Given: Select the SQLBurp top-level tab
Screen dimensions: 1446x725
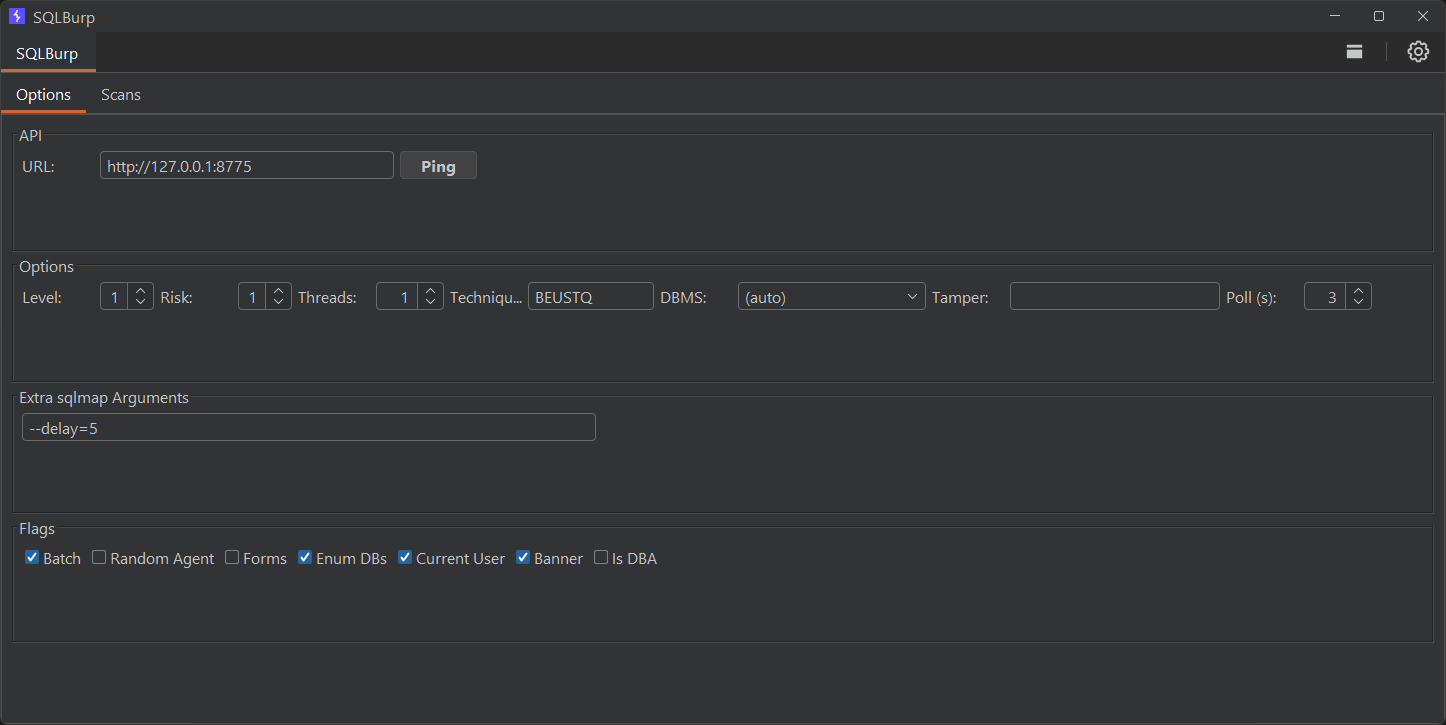Looking at the screenshot, I should [47, 53].
